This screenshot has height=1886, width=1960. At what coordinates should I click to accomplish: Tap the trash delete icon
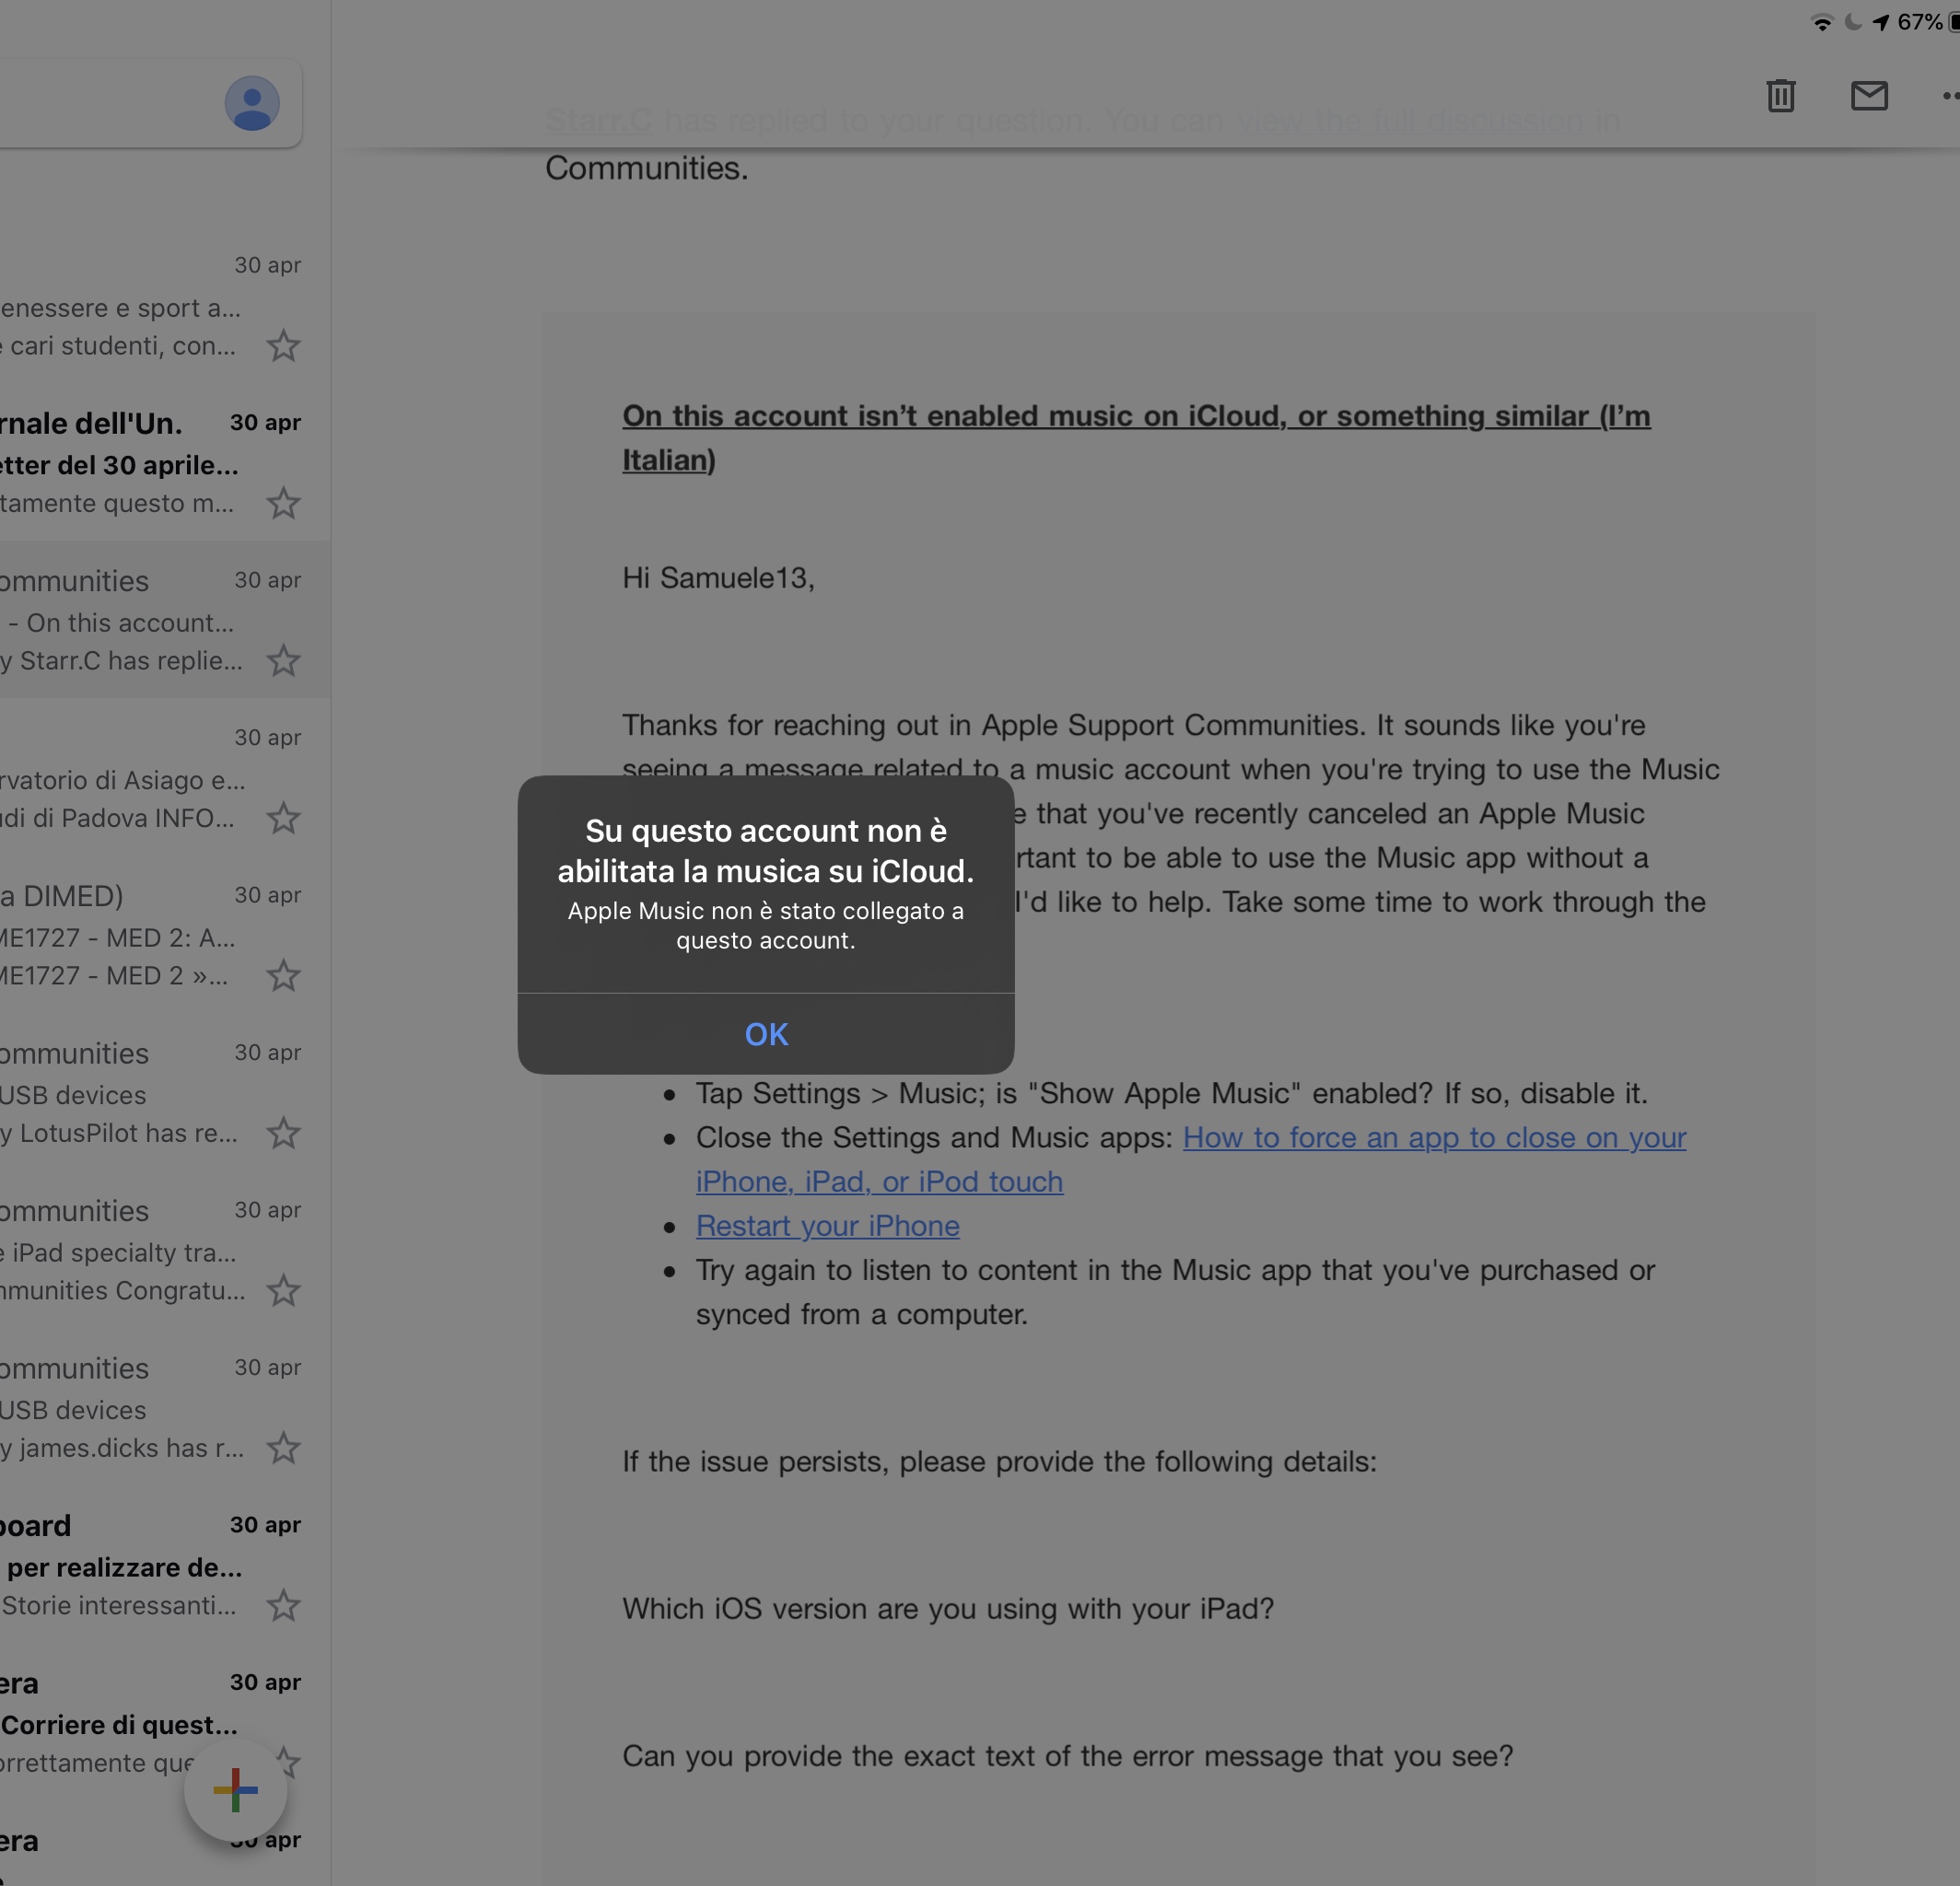1780,96
